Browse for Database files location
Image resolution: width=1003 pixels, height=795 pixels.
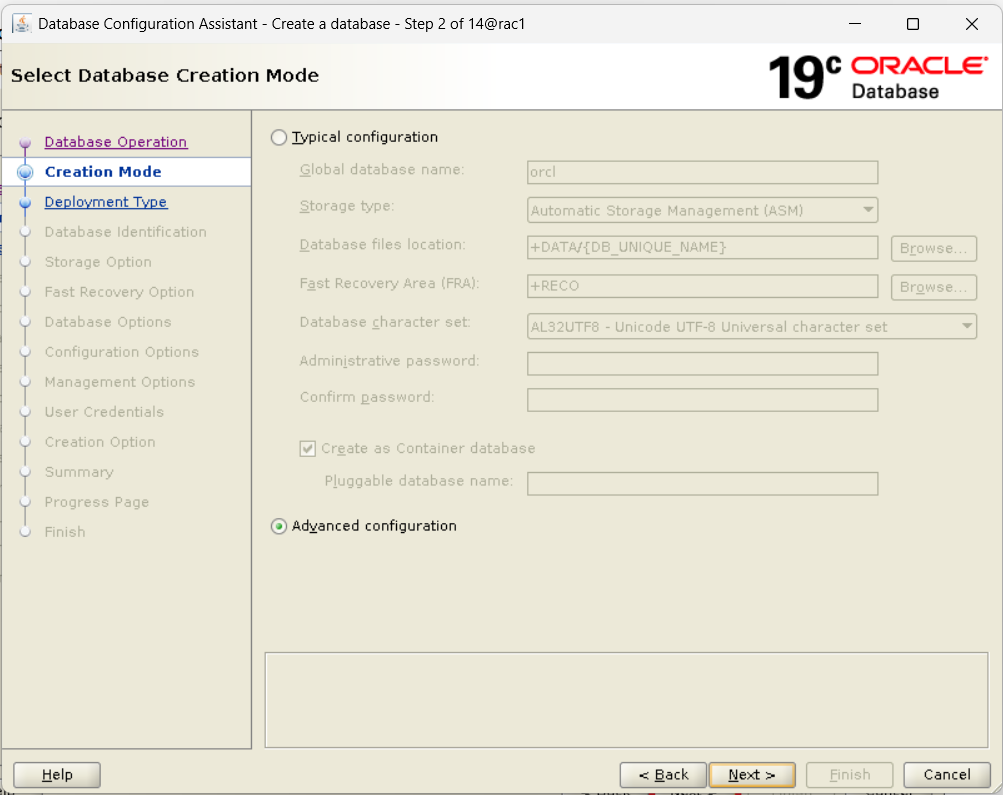click(x=933, y=248)
